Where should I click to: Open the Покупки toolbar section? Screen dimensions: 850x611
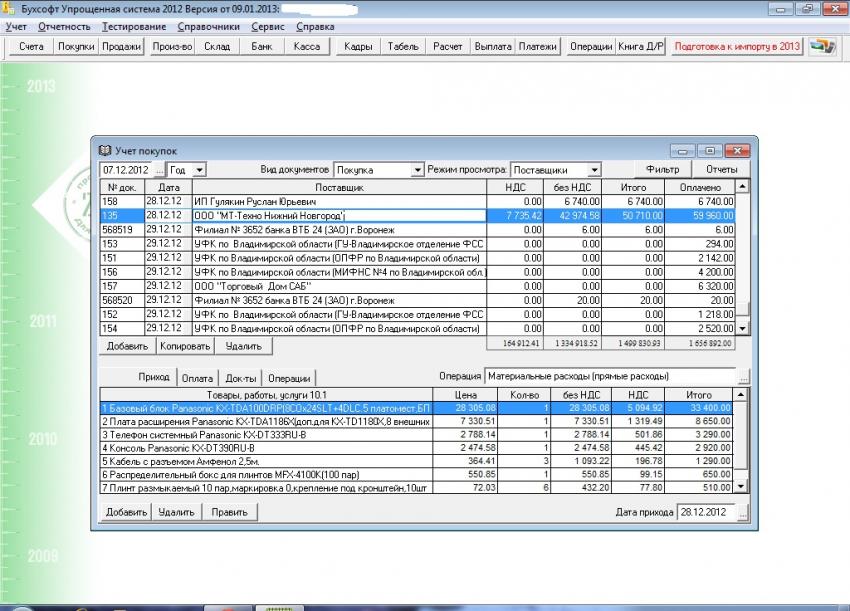pyautogui.click(x=76, y=46)
